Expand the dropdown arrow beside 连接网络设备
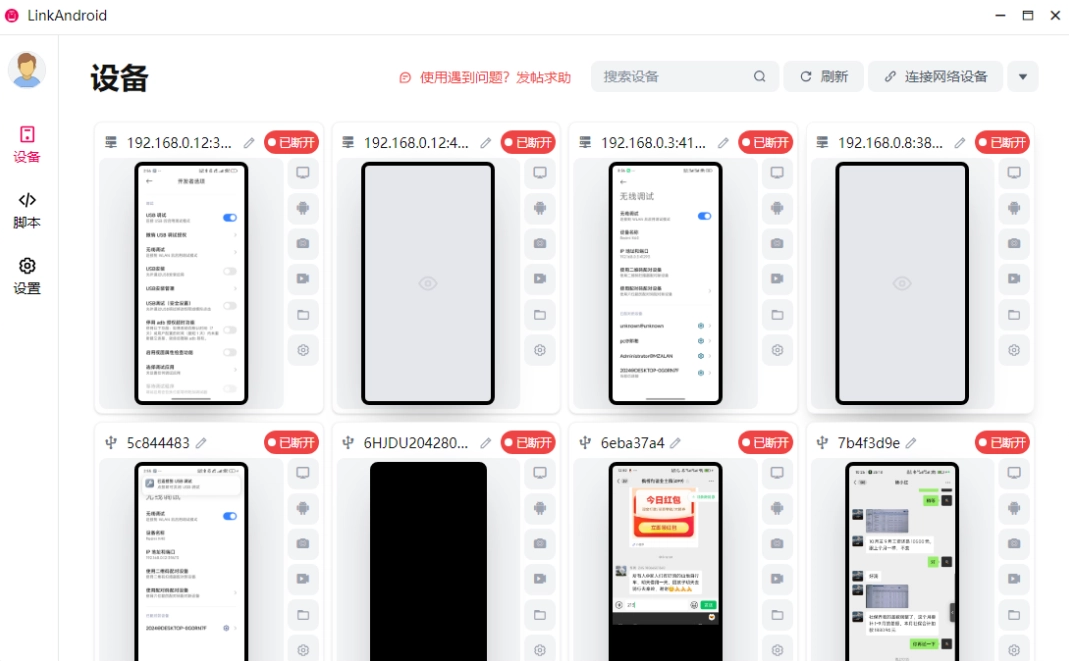The image size is (1069, 661). click(x=1022, y=77)
